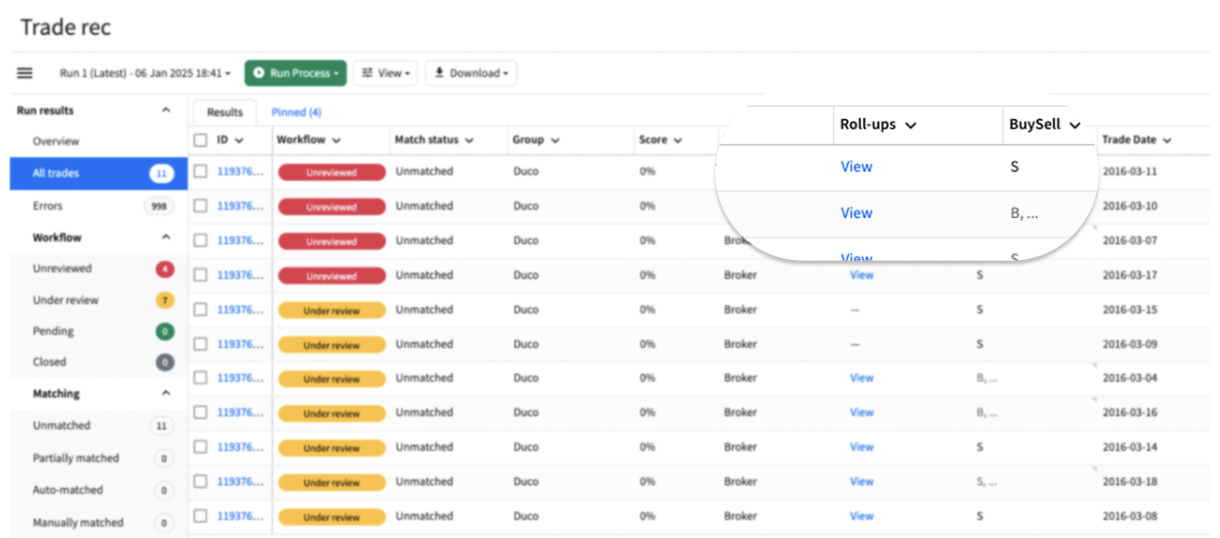Click the first red Unreviewed status pill
This screenshot has height=538, width=1220.
331,172
